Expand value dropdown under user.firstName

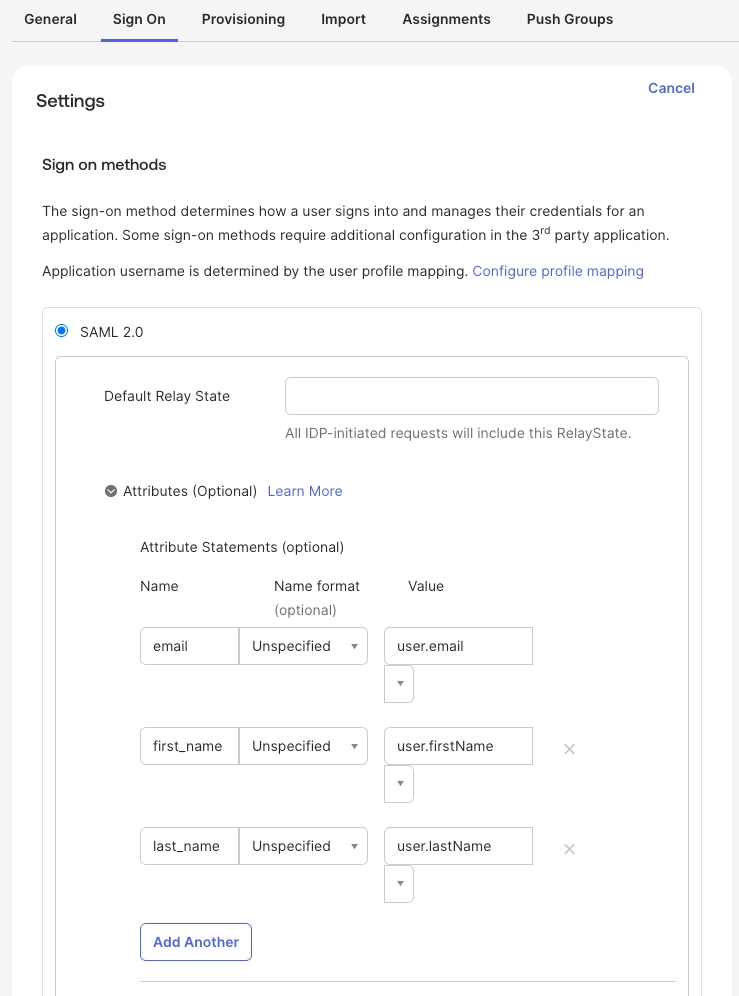coord(399,784)
